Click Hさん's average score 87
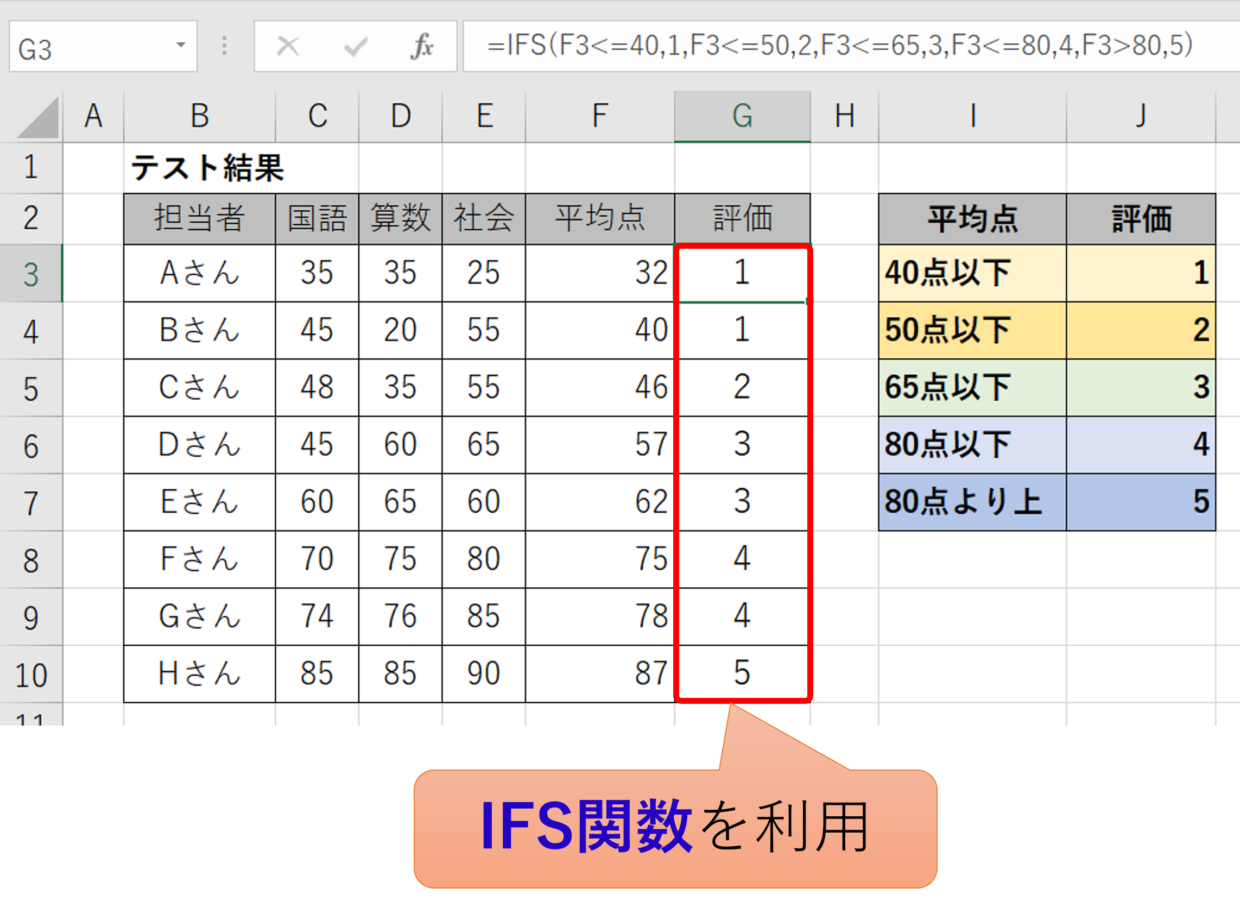Viewport: 1240px width, 901px height. click(x=600, y=673)
